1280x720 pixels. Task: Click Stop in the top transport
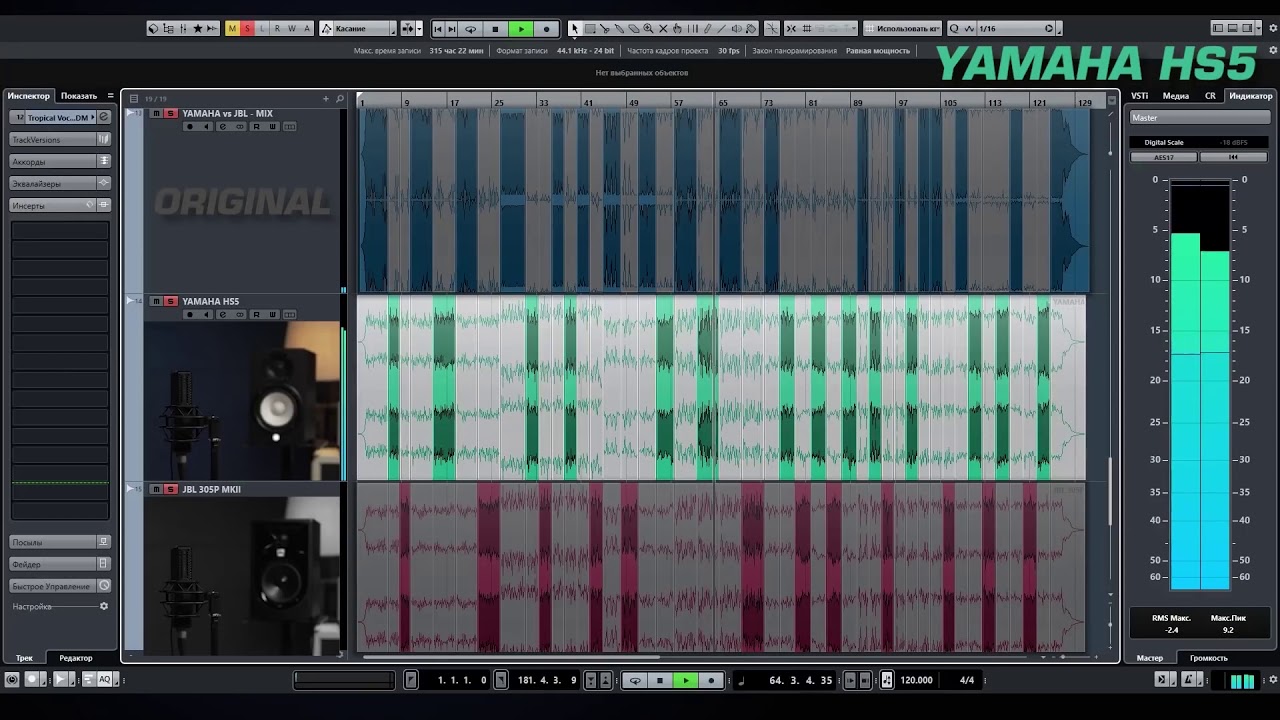(495, 29)
